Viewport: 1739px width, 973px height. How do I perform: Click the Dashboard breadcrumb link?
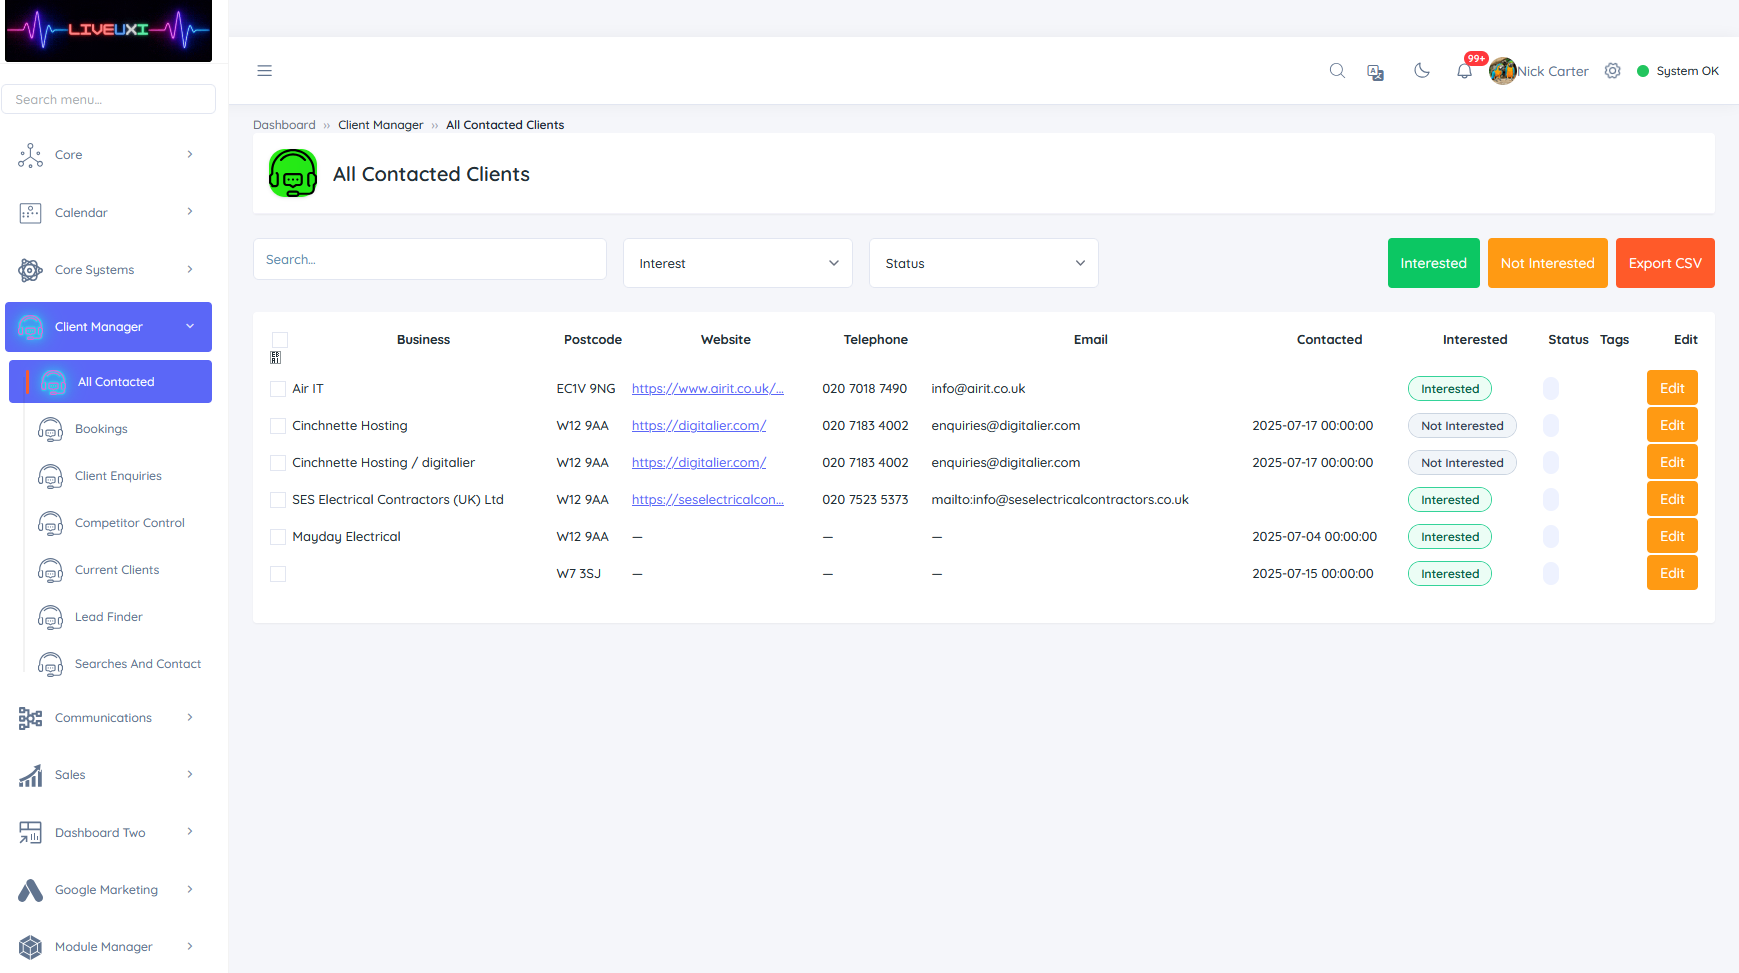284,125
